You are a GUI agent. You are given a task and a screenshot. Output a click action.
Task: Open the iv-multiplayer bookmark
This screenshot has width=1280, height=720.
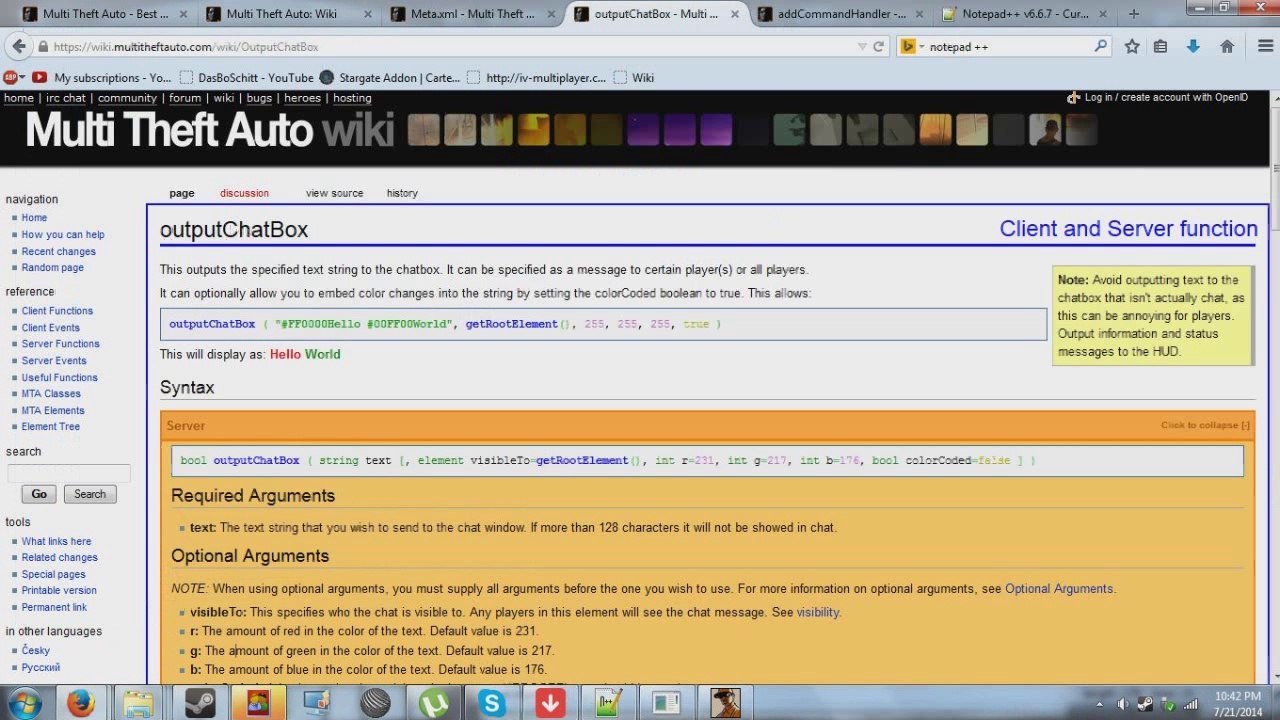click(x=536, y=77)
